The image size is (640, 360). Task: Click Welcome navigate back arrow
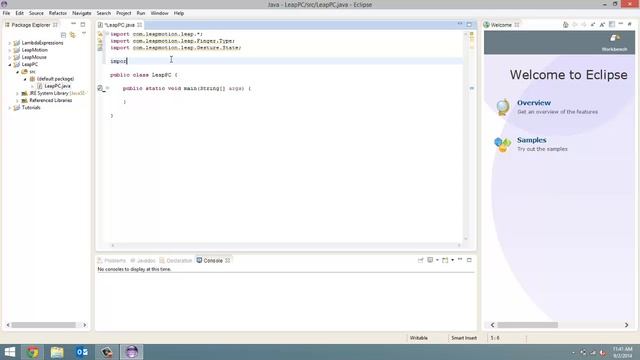coord(575,24)
